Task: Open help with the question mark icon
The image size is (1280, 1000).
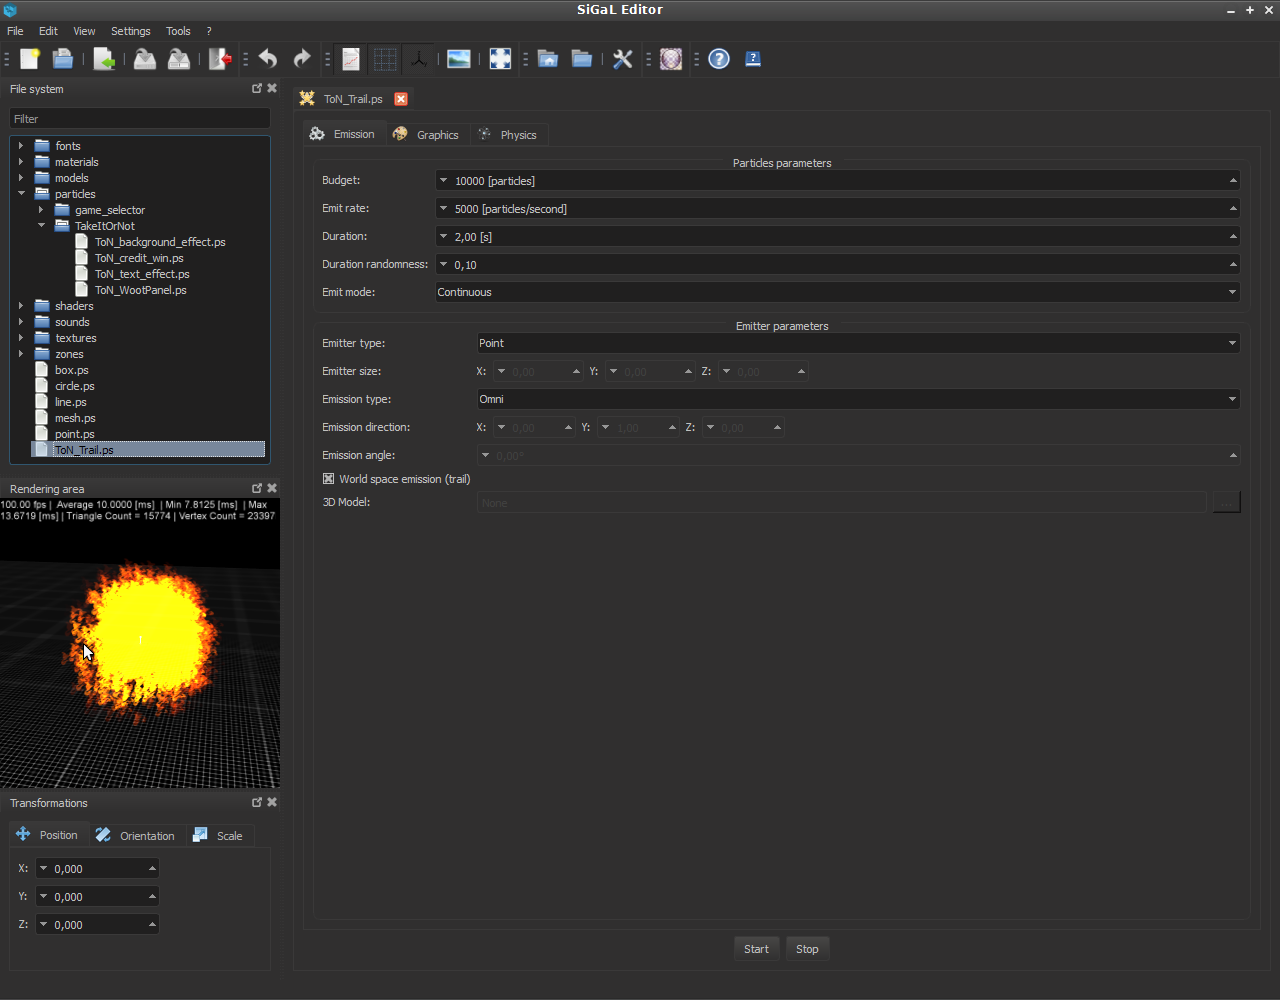Action: (719, 59)
